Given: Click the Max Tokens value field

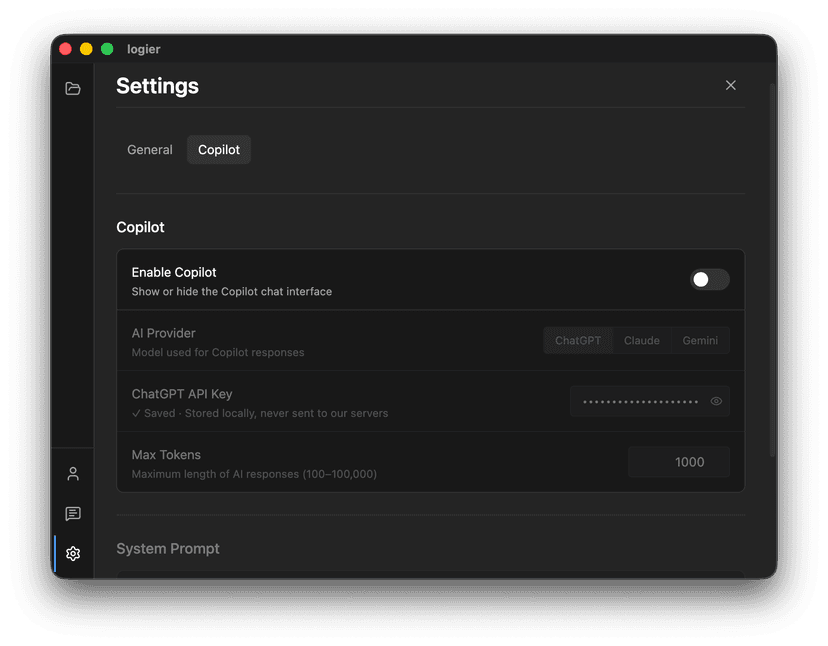Looking at the screenshot, I should (x=679, y=462).
